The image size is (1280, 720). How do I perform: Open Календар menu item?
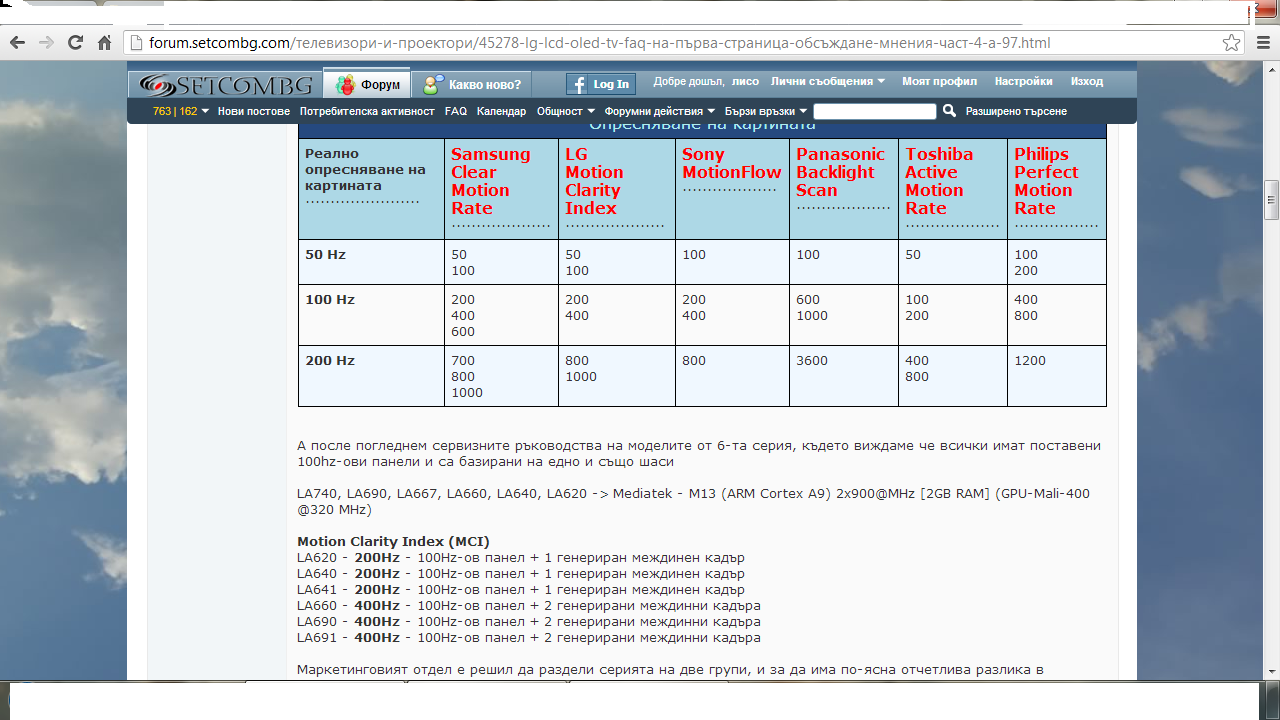[x=501, y=111]
